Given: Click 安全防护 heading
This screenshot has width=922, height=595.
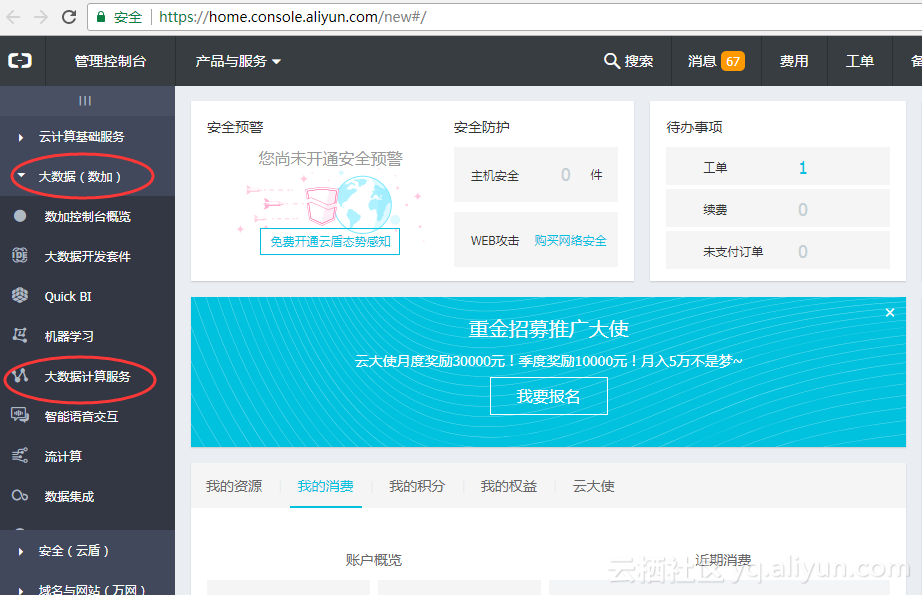Looking at the screenshot, I should (482, 127).
